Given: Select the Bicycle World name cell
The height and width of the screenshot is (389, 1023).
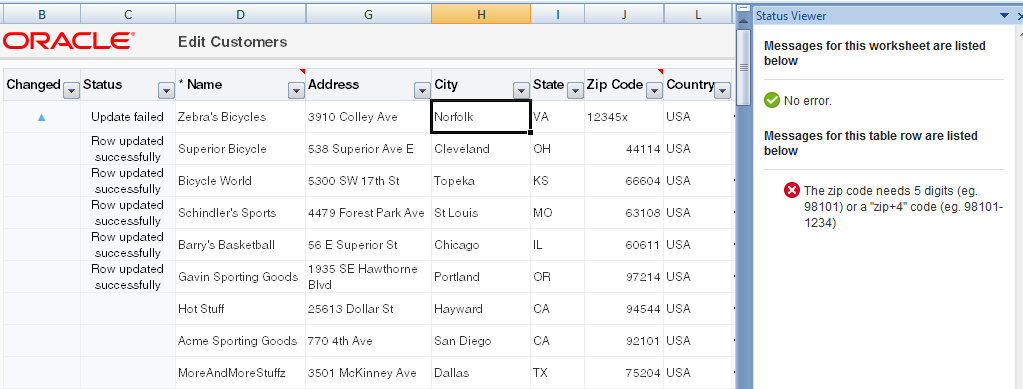Looking at the screenshot, I should coord(241,181).
